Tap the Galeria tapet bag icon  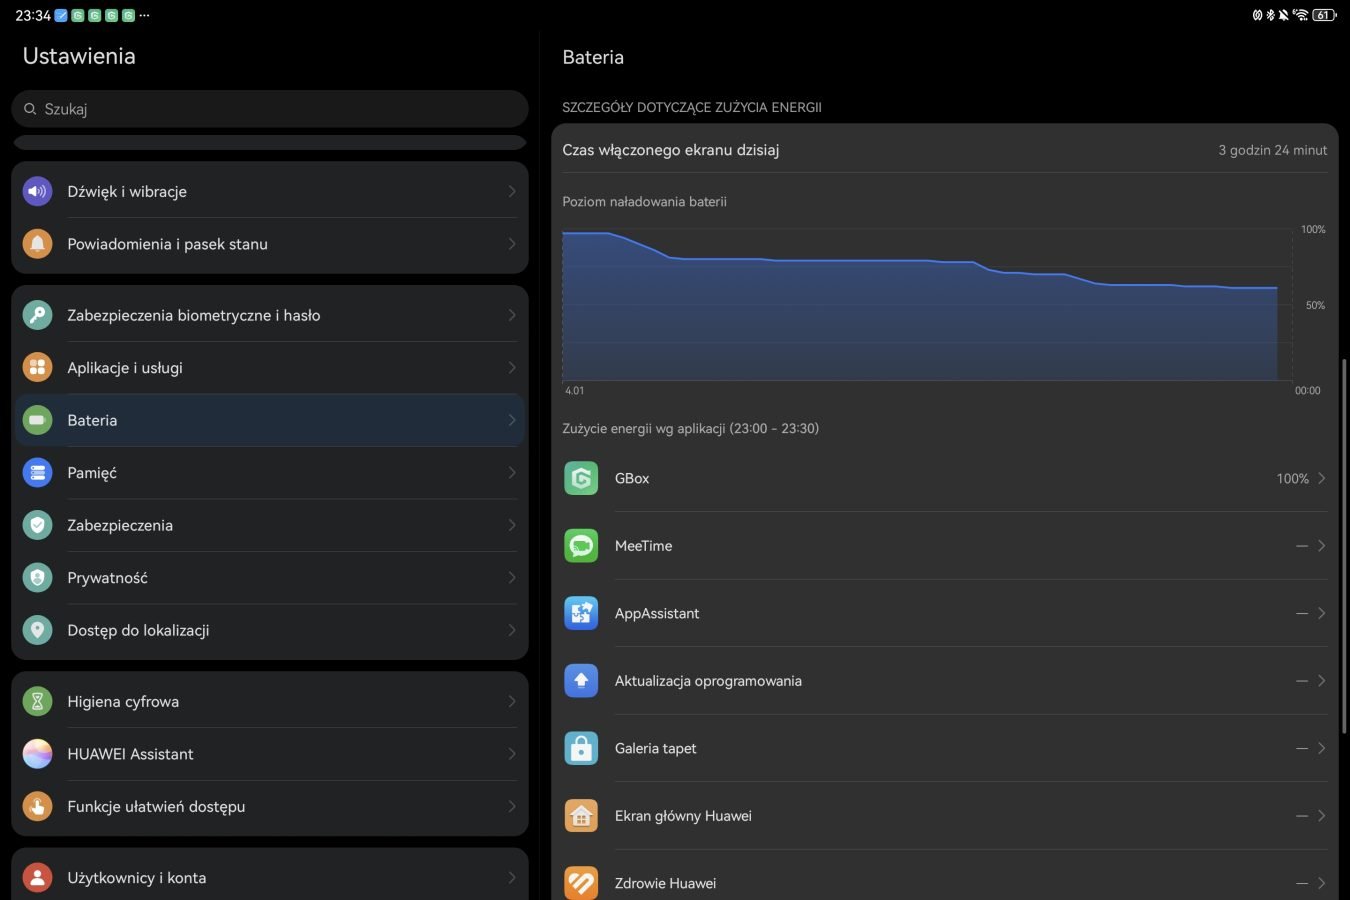point(581,748)
